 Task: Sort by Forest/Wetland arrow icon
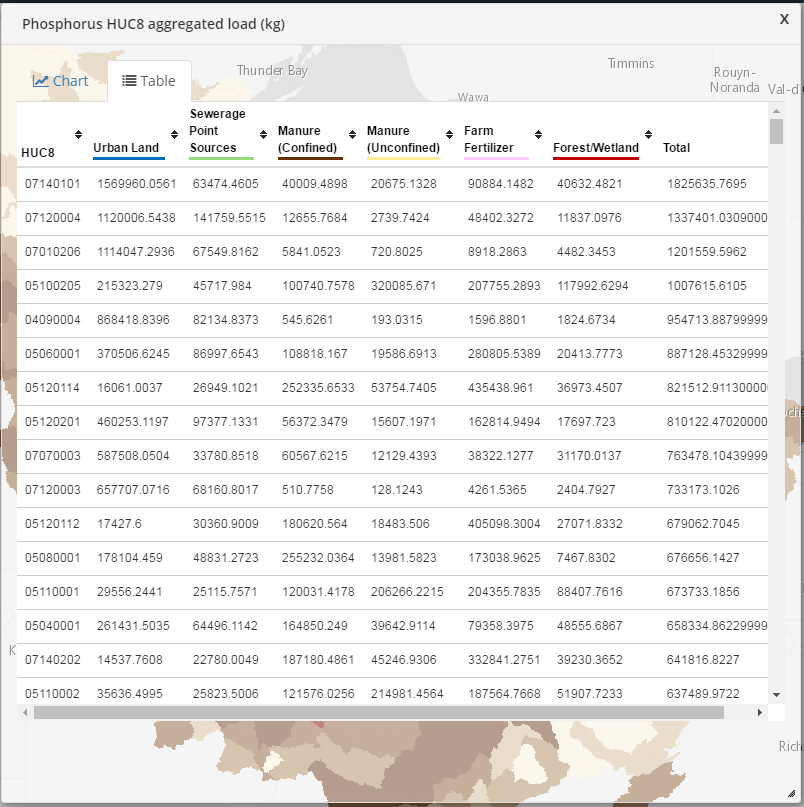pyautogui.click(x=648, y=135)
